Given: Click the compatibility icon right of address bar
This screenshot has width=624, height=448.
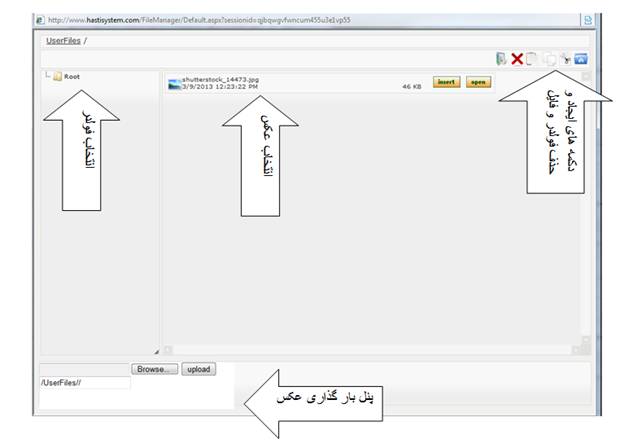Looking at the screenshot, I should coord(587,18).
